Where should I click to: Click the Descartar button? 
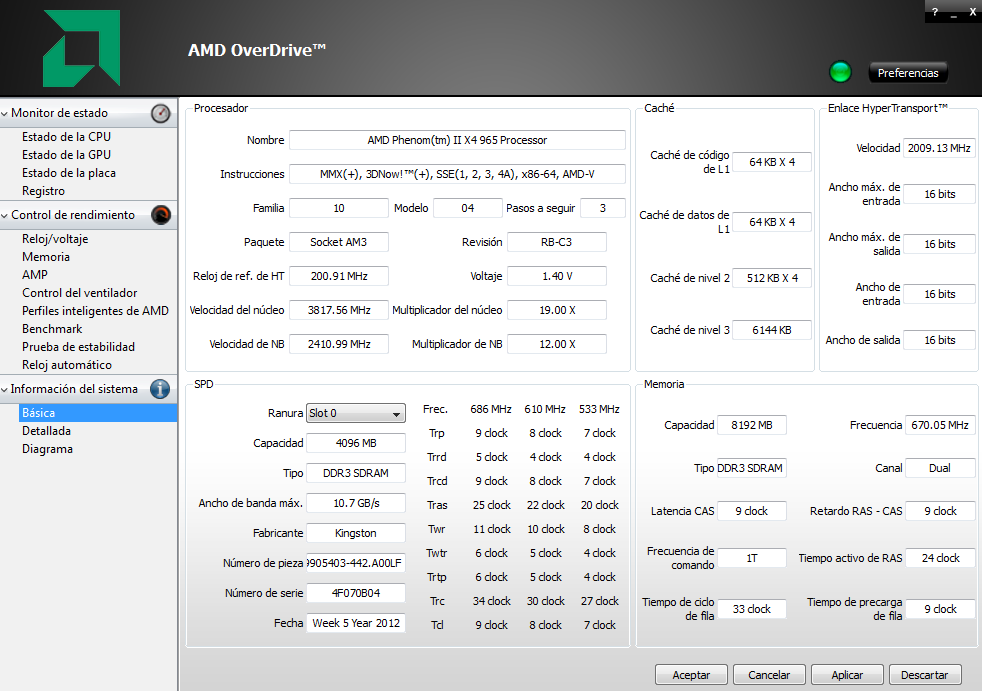click(x=925, y=675)
